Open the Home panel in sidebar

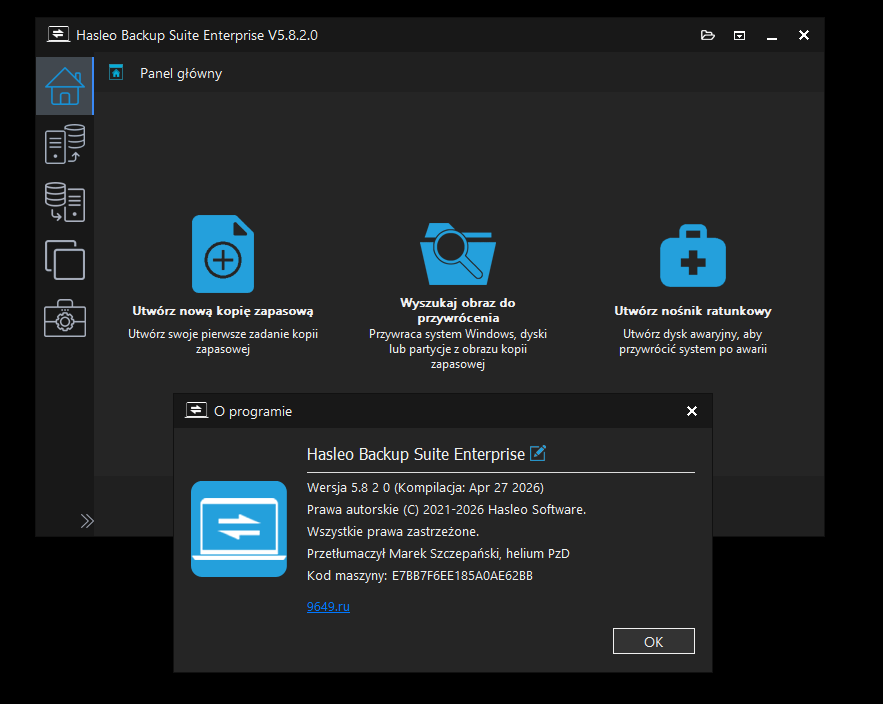(x=65, y=86)
